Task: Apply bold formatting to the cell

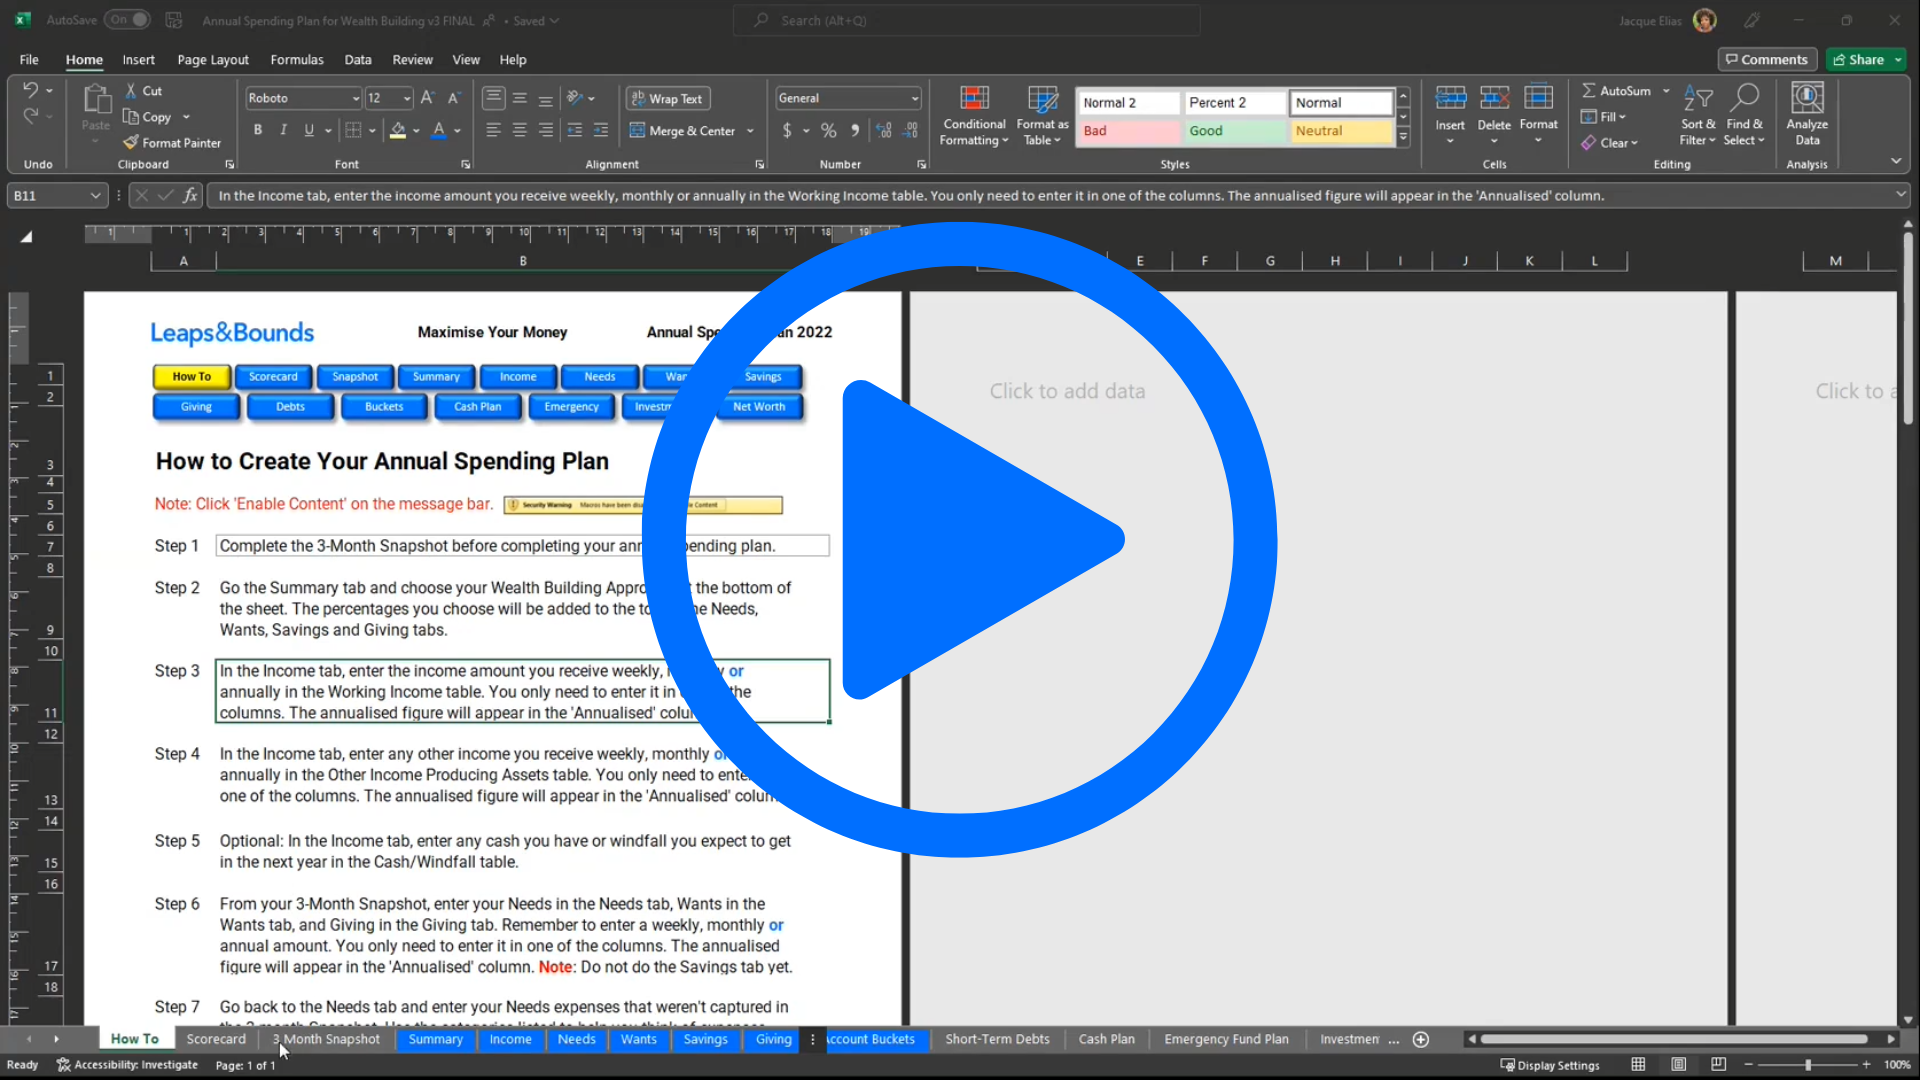Action: [258, 130]
